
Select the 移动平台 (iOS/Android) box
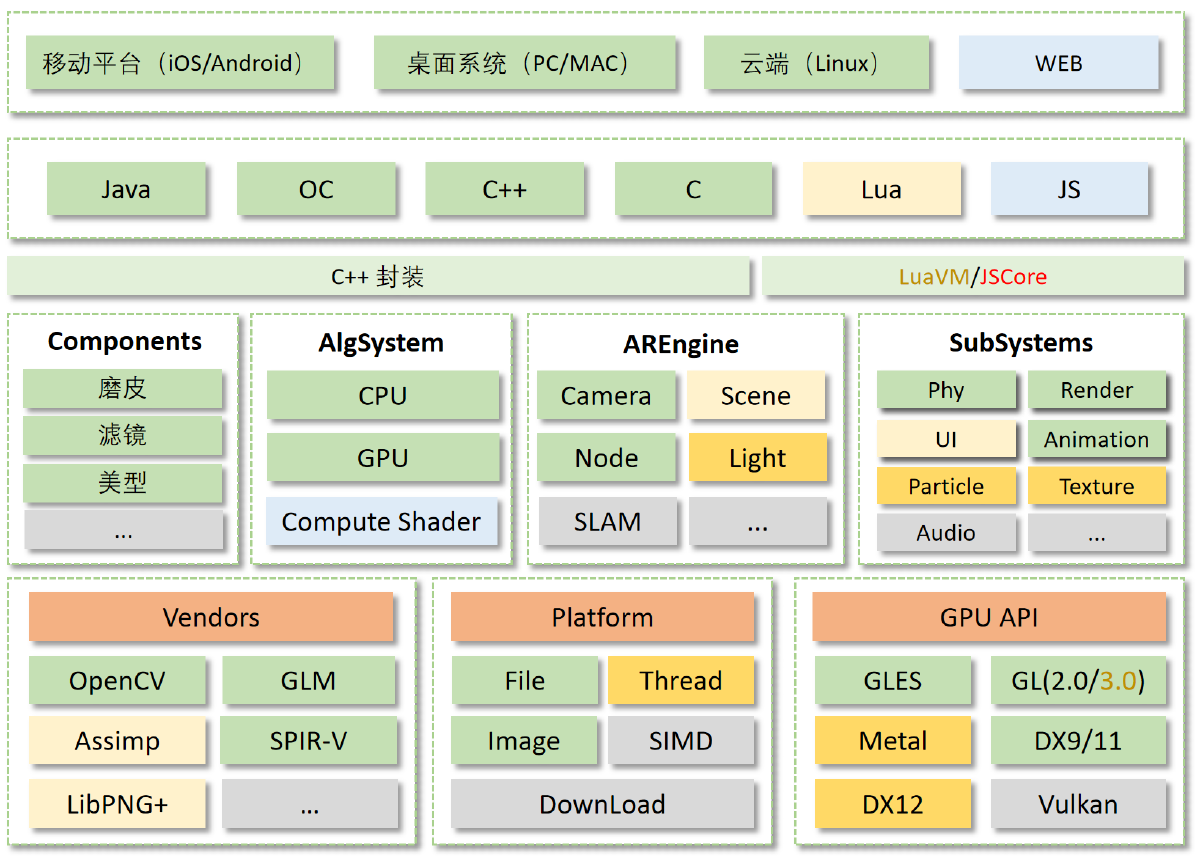[x=180, y=63]
